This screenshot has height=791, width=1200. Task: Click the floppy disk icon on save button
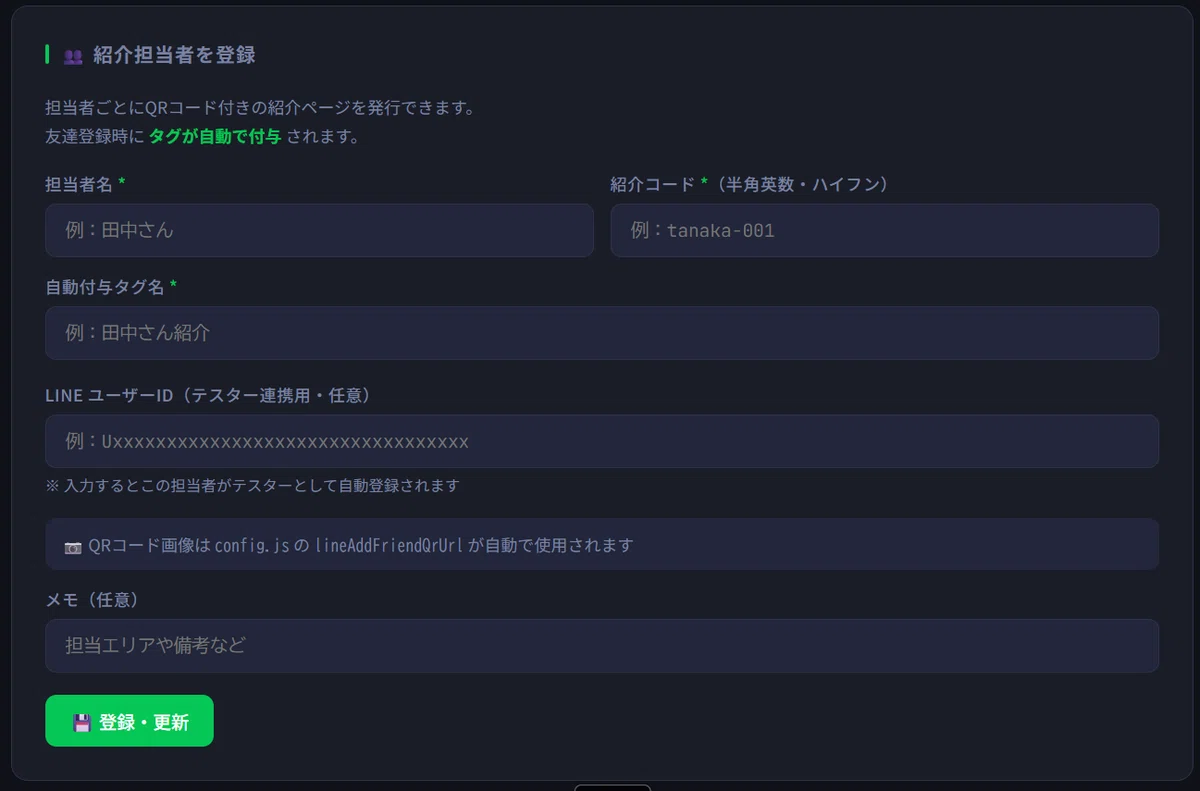(82, 722)
